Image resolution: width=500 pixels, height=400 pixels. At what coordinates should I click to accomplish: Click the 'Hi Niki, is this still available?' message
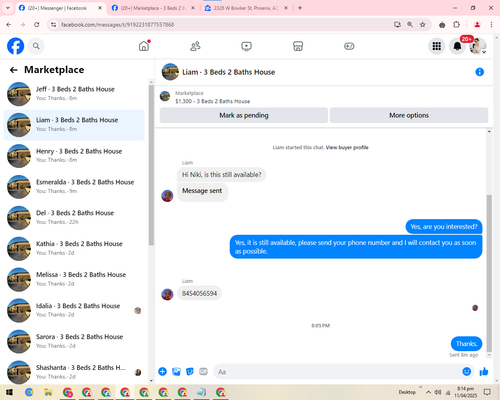(221, 175)
